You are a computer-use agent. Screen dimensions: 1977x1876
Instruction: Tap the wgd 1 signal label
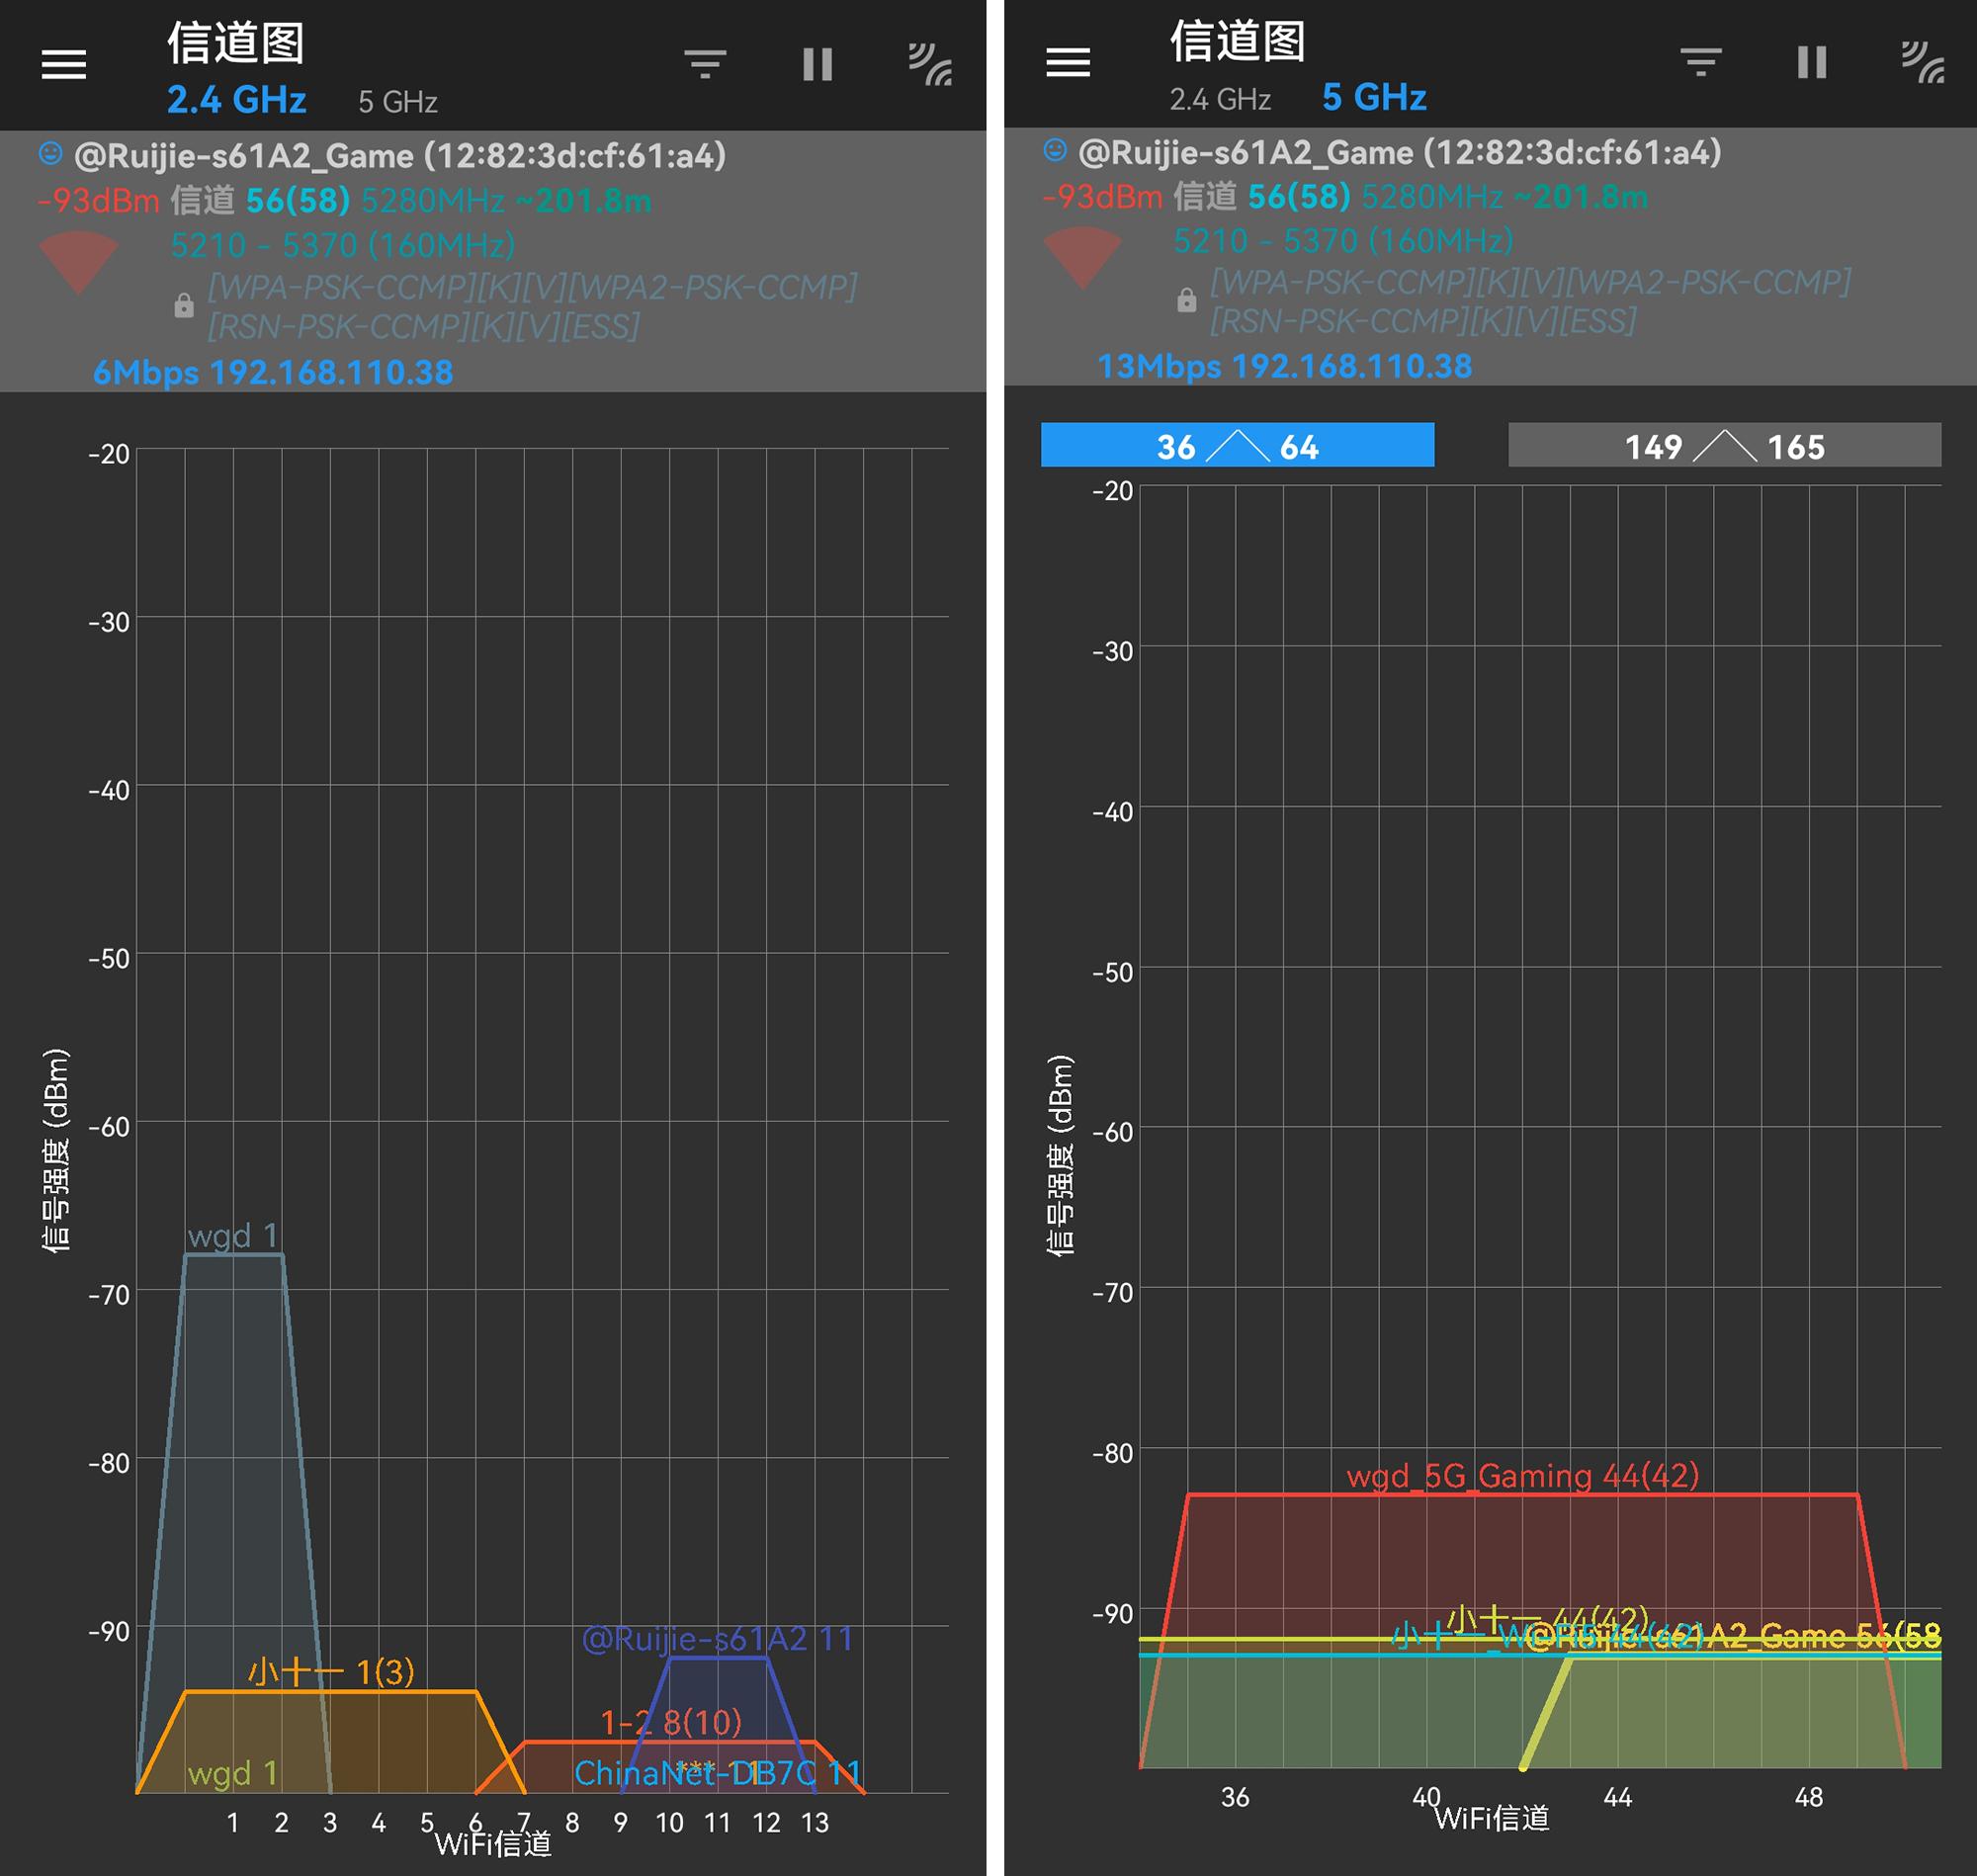coord(232,1236)
